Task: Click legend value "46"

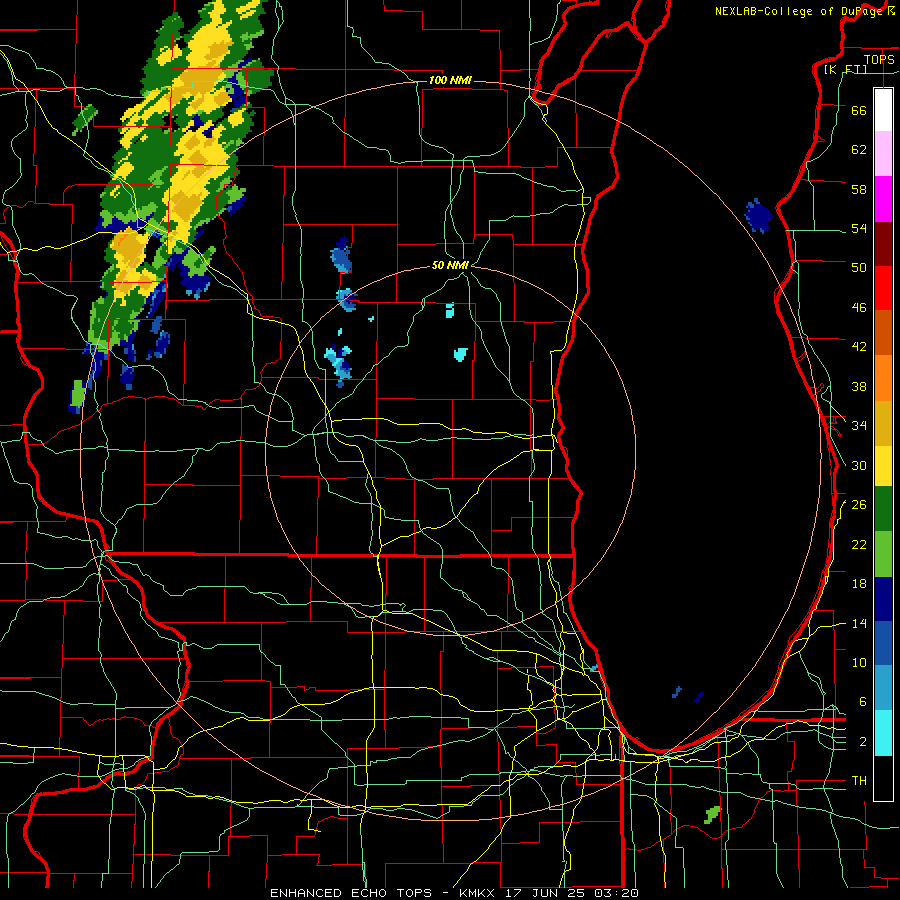Action: pyautogui.click(x=859, y=308)
